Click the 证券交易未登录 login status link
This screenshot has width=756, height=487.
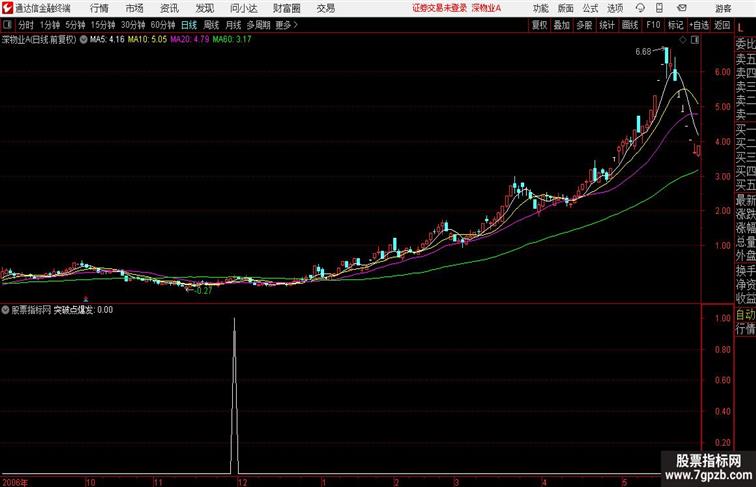(x=439, y=8)
